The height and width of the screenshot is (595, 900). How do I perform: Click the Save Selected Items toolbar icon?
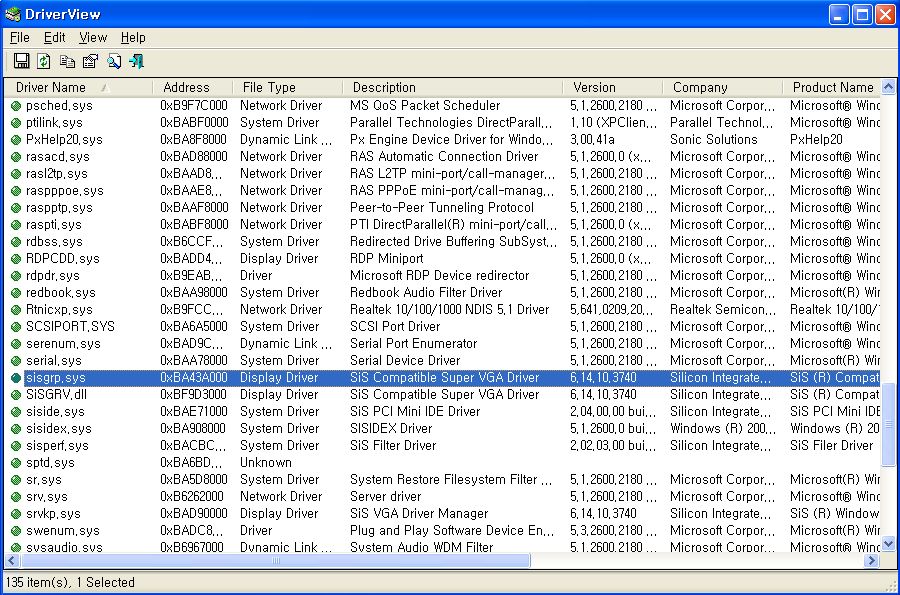click(x=21, y=61)
